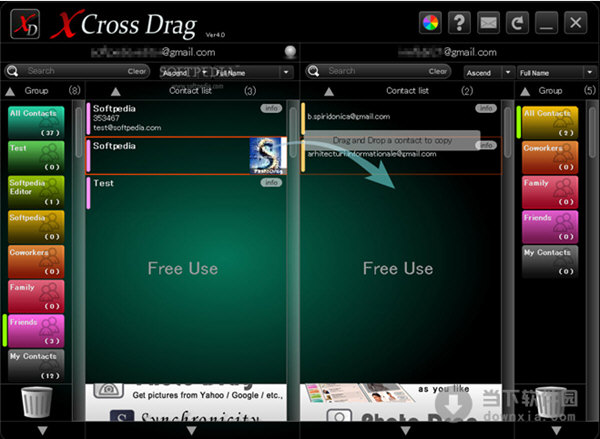Viewport: 600px width, 439px height.
Task: Open left Ascend sort order dropdown
Action: [x=185, y=72]
